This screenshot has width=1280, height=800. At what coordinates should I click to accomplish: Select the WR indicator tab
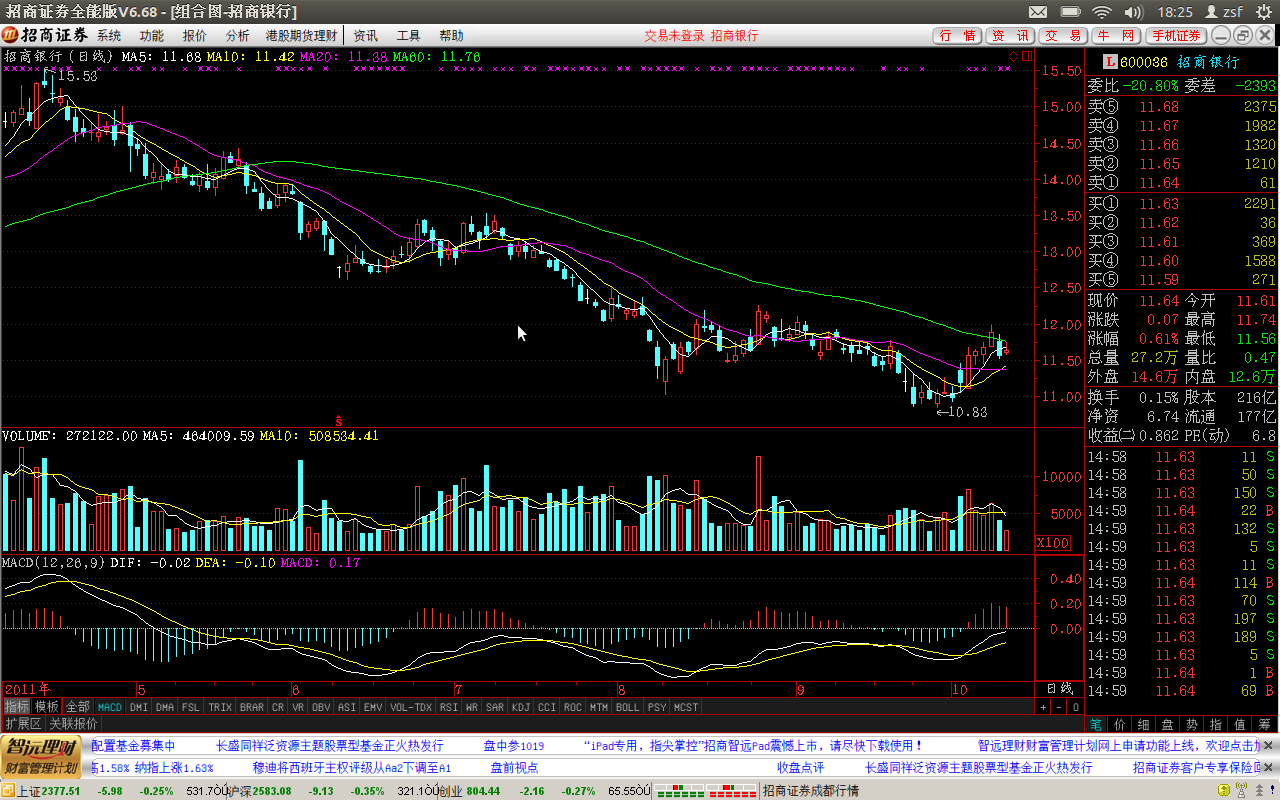click(x=472, y=707)
